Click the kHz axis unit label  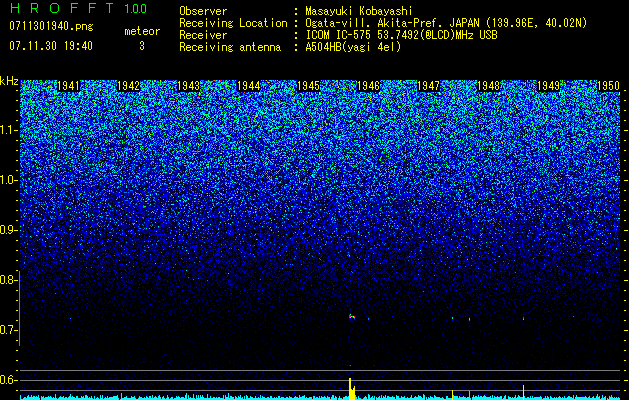[9, 81]
